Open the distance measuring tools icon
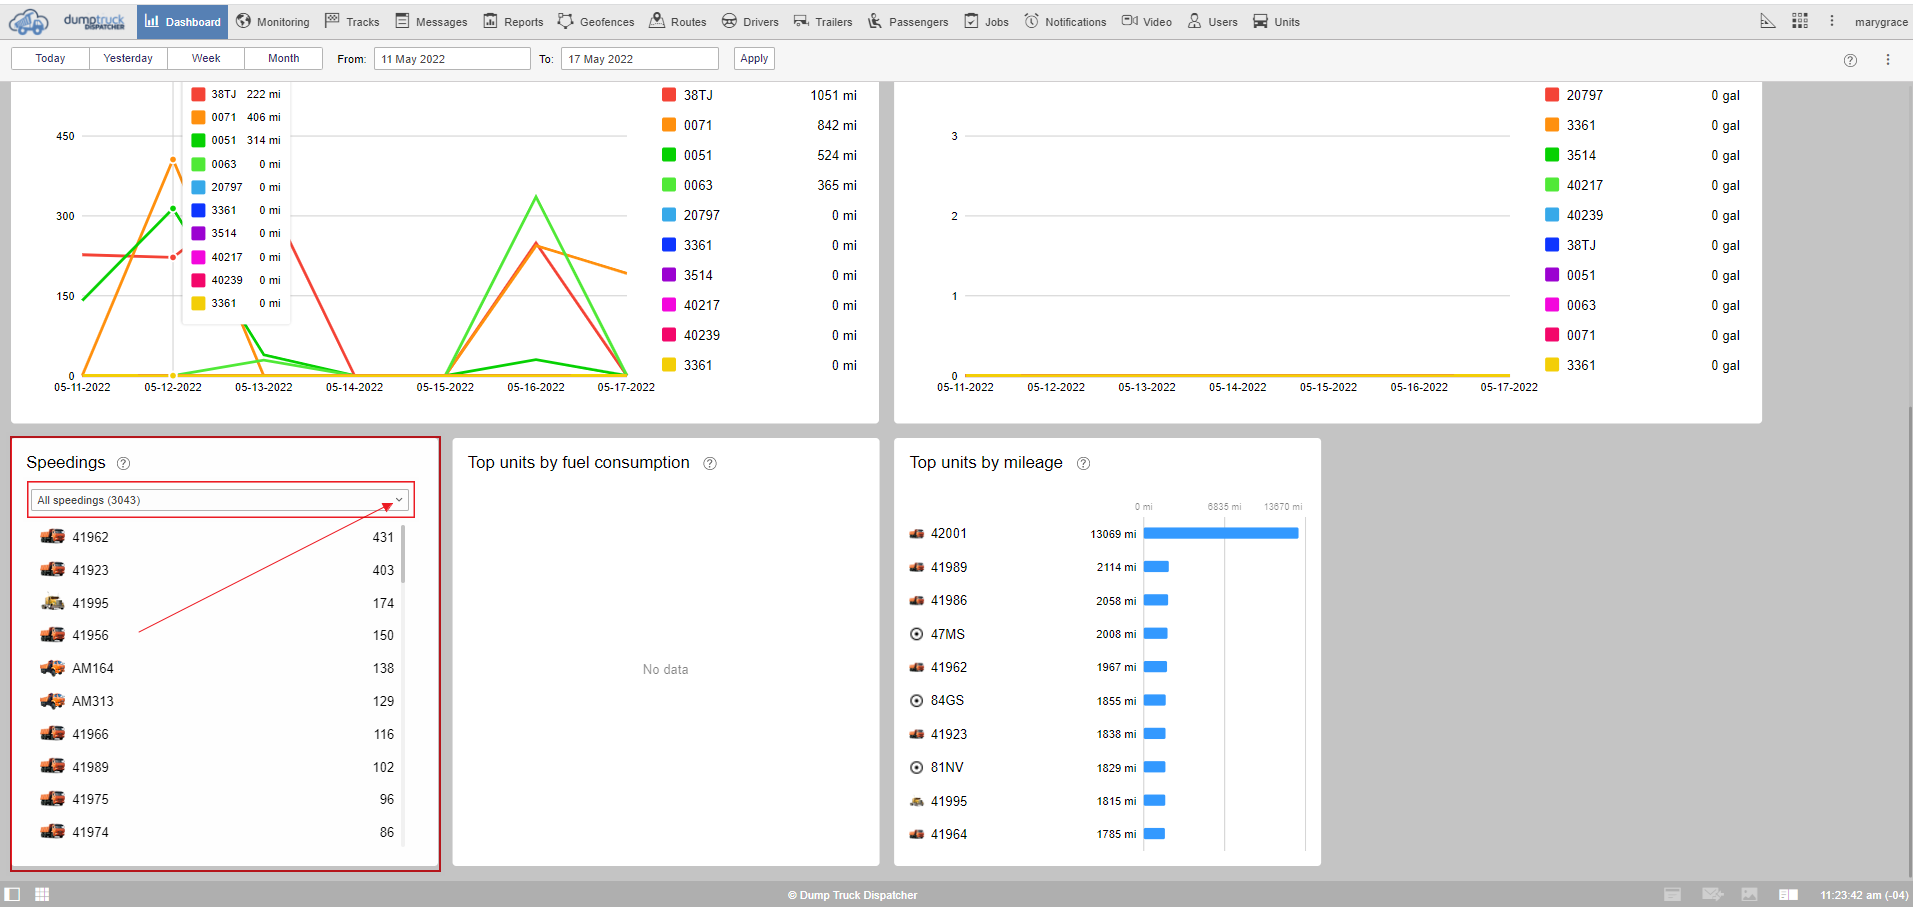This screenshot has height=907, width=1913. [1767, 21]
